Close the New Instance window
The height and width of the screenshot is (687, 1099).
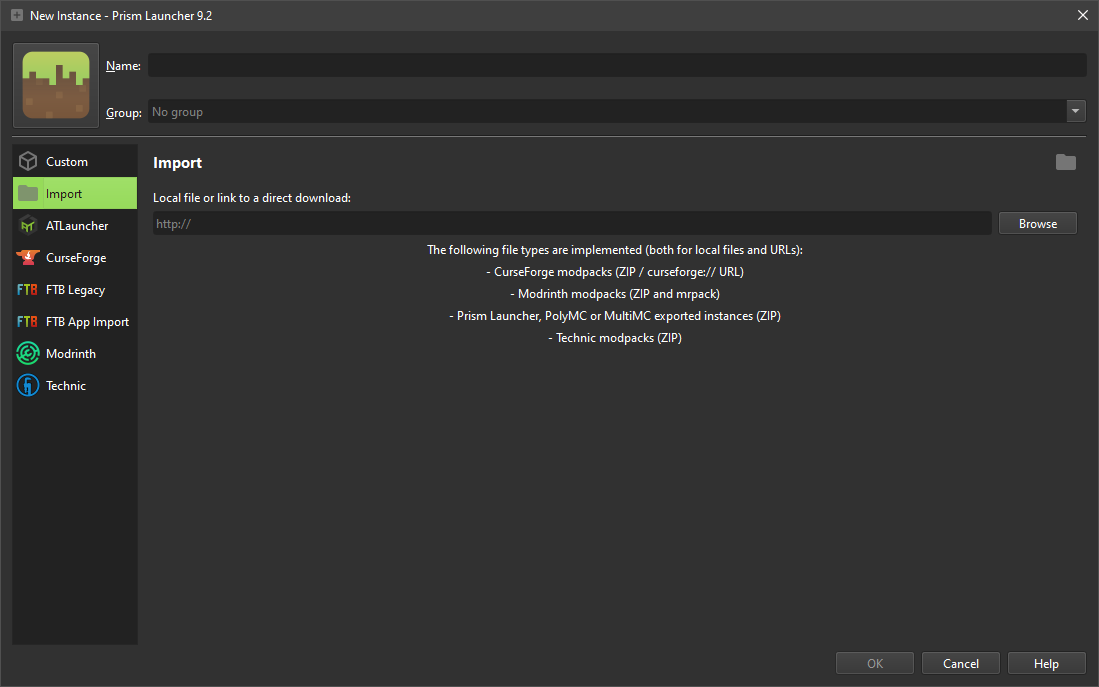1082,15
